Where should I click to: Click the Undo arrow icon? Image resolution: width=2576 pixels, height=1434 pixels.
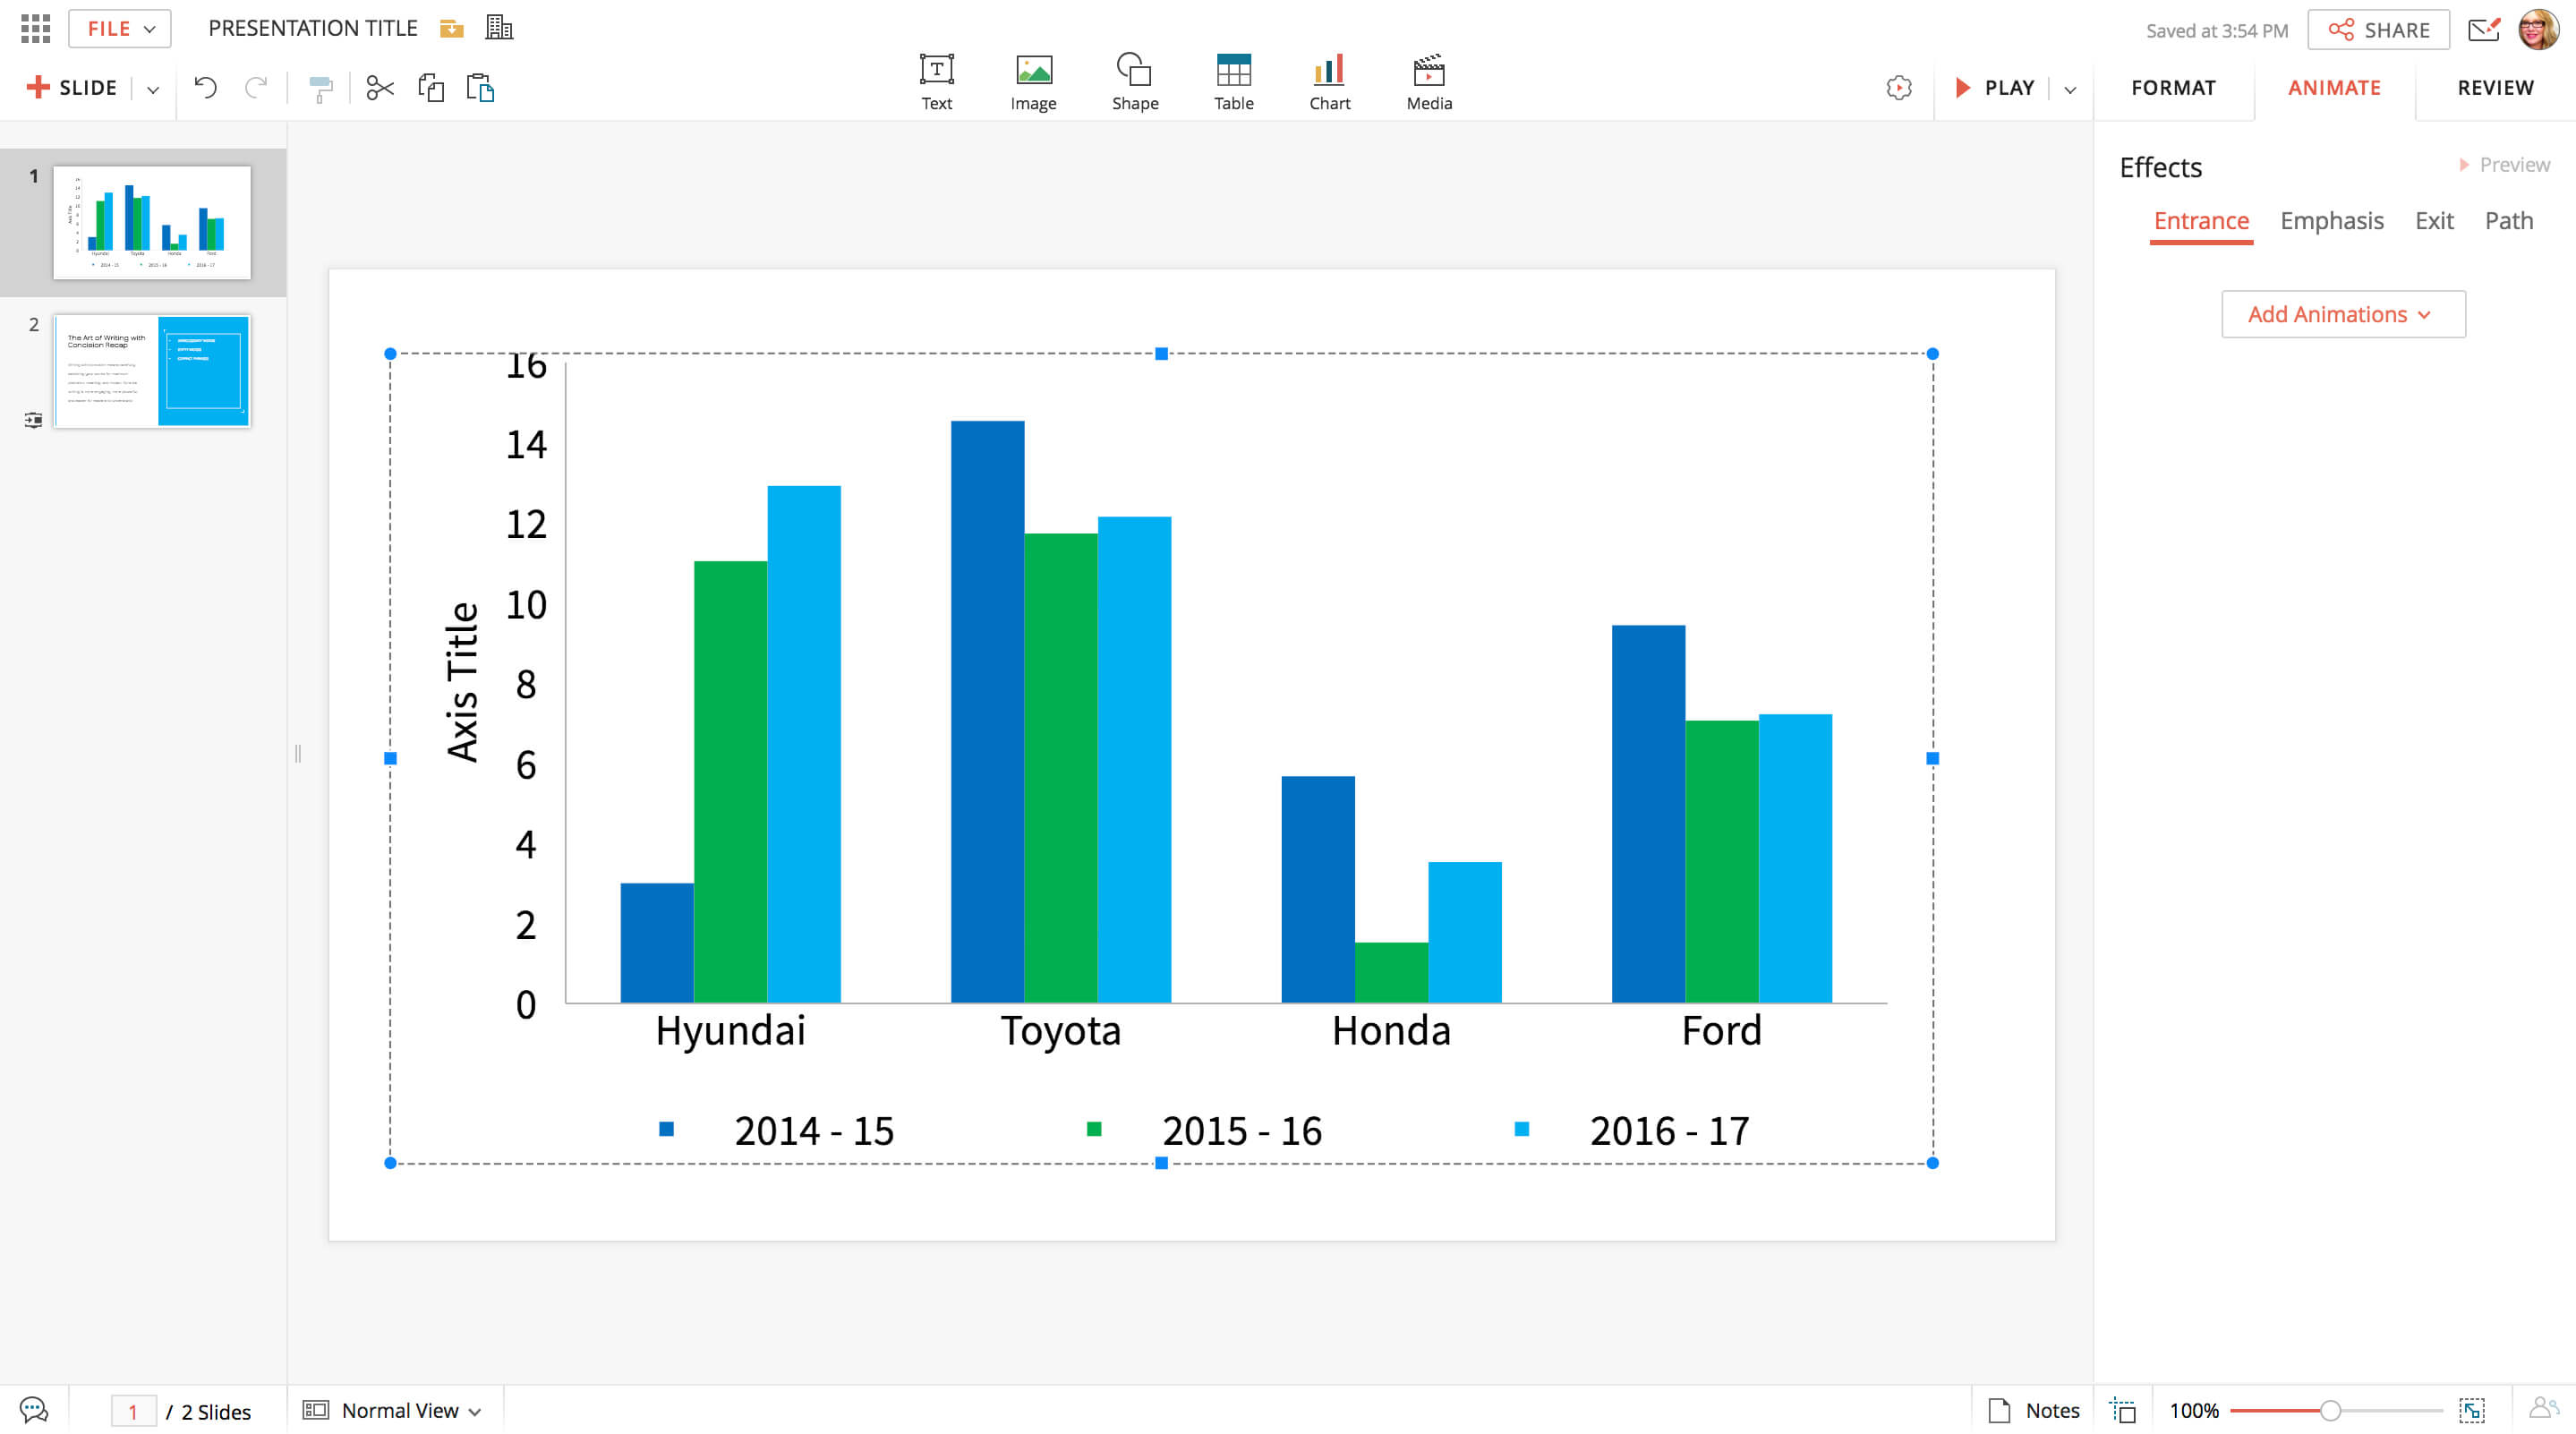tap(205, 88)
